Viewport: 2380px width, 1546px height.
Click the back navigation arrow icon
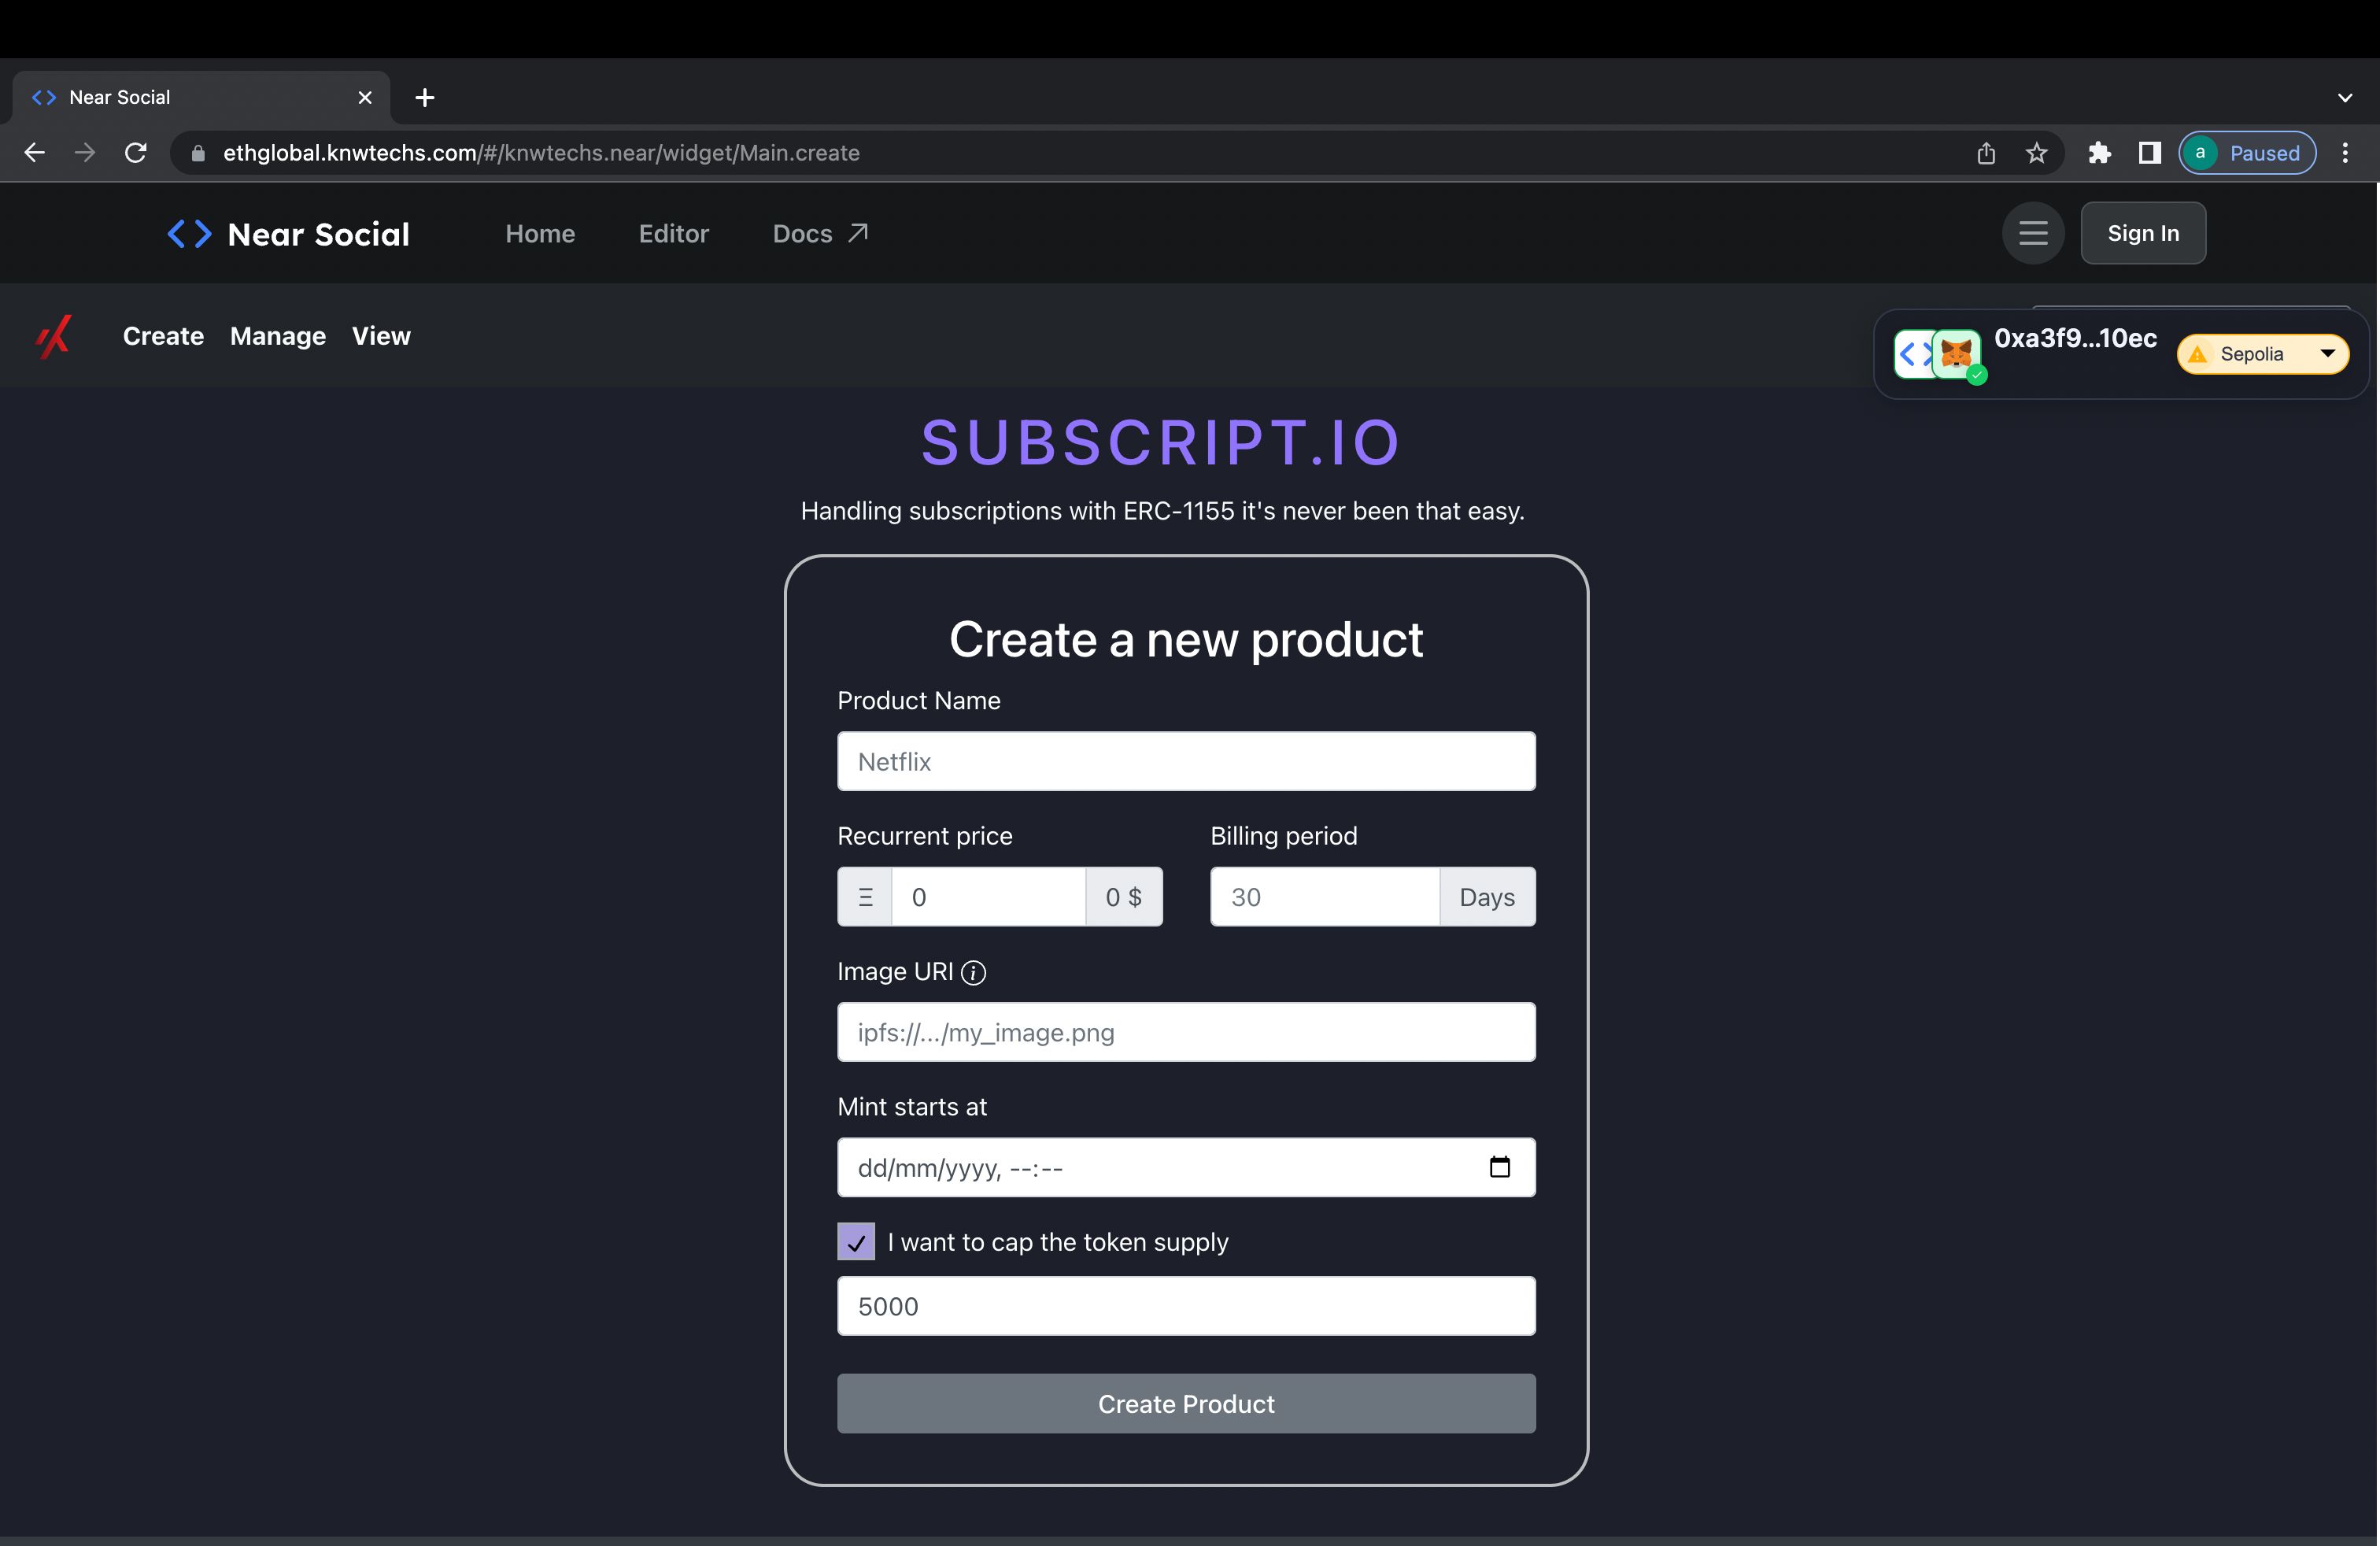click(x=33, y=151)
